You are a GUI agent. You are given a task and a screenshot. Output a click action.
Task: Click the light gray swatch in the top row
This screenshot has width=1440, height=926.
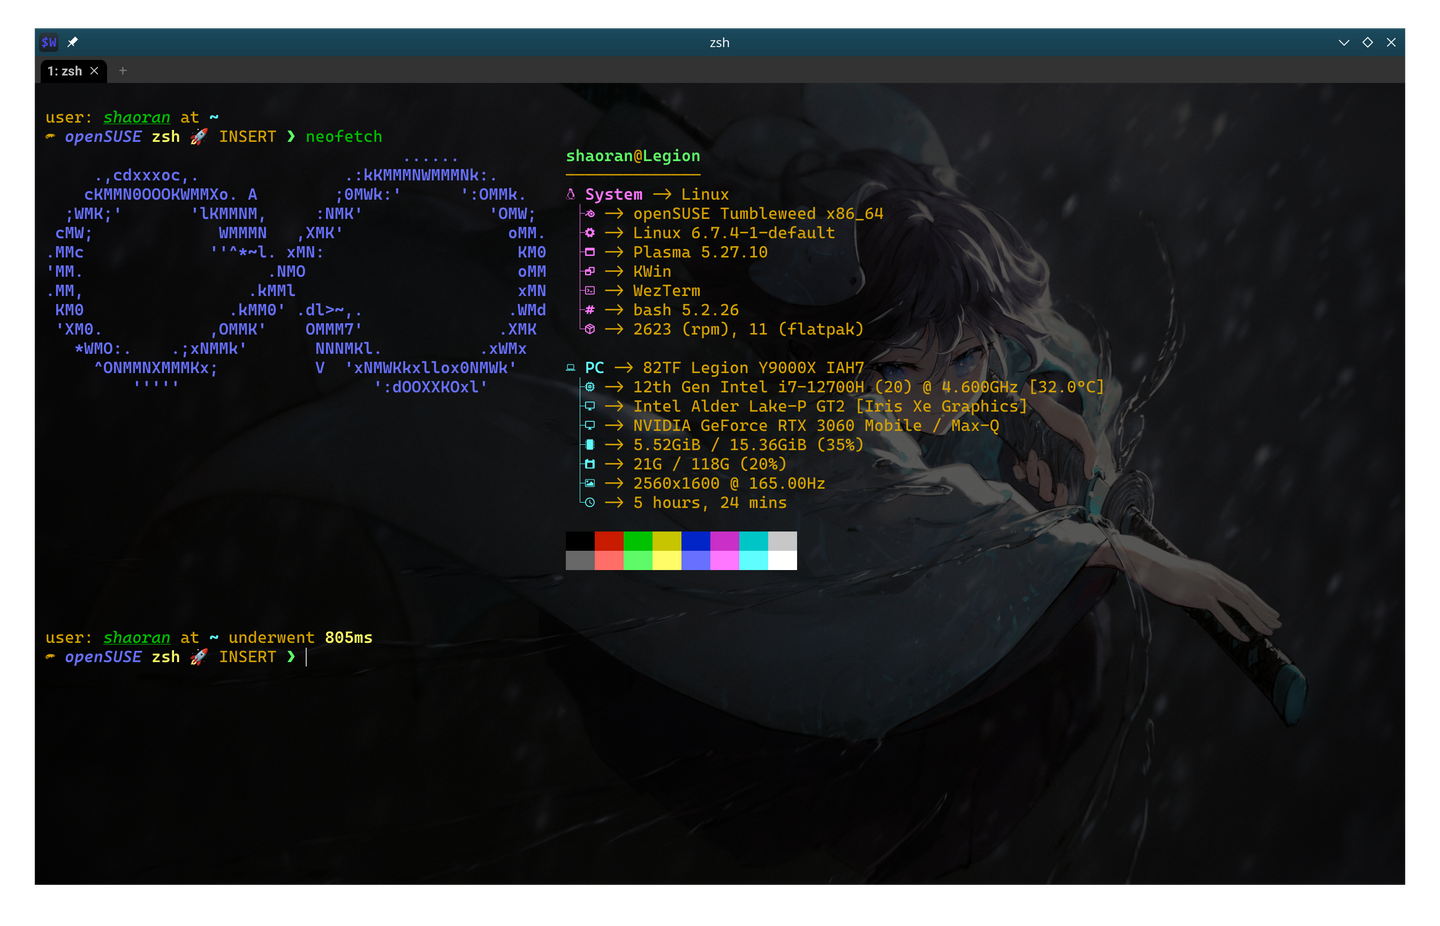tap(783, 541)
